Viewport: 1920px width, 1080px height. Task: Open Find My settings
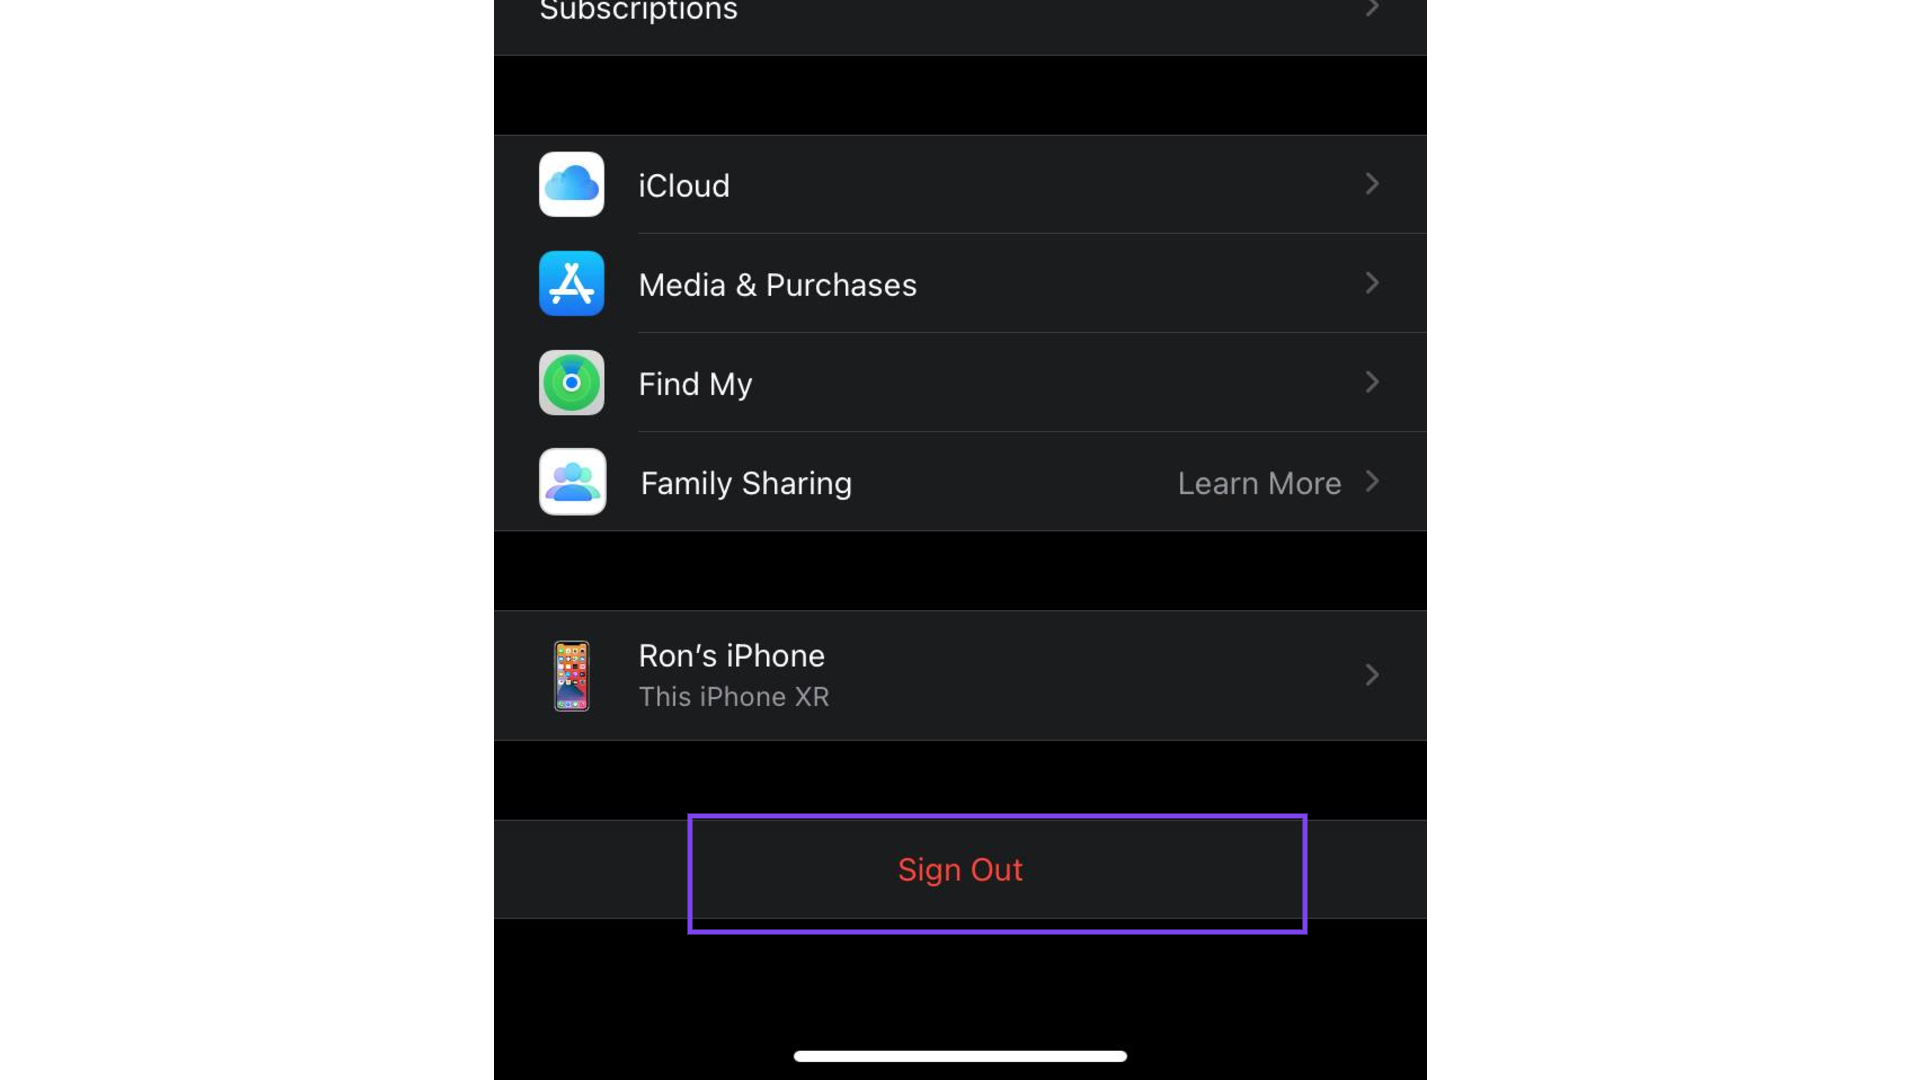click(x=960, y=382)
